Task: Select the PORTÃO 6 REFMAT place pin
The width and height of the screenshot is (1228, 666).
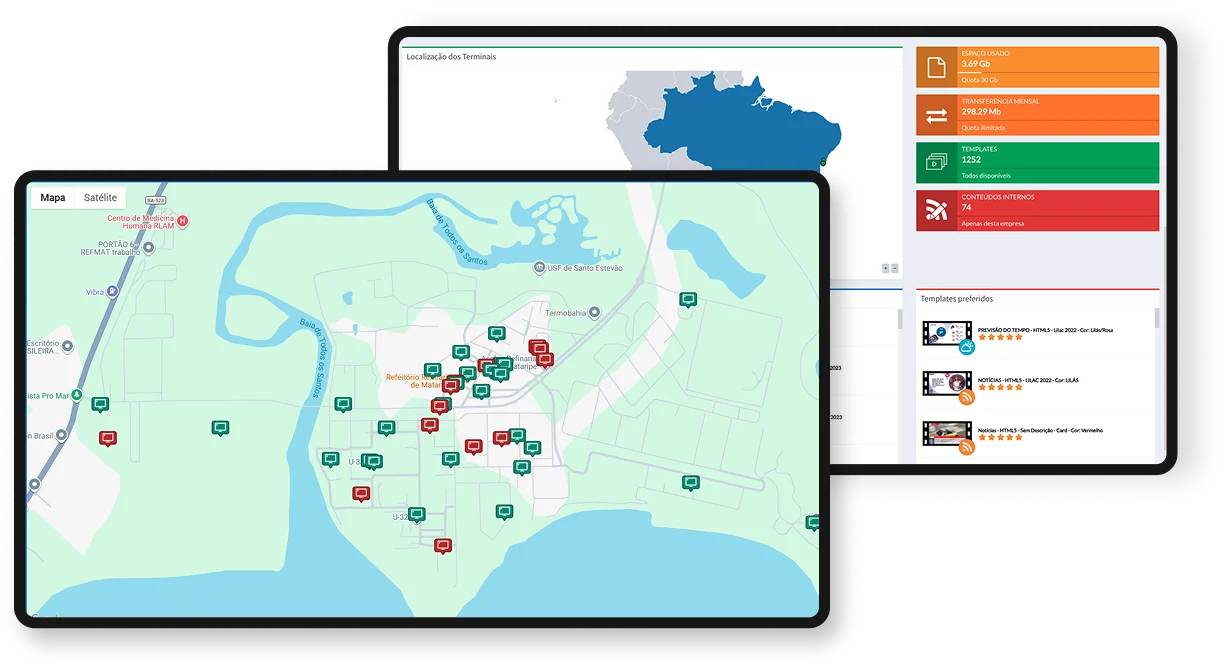Action: pos(149,247)
